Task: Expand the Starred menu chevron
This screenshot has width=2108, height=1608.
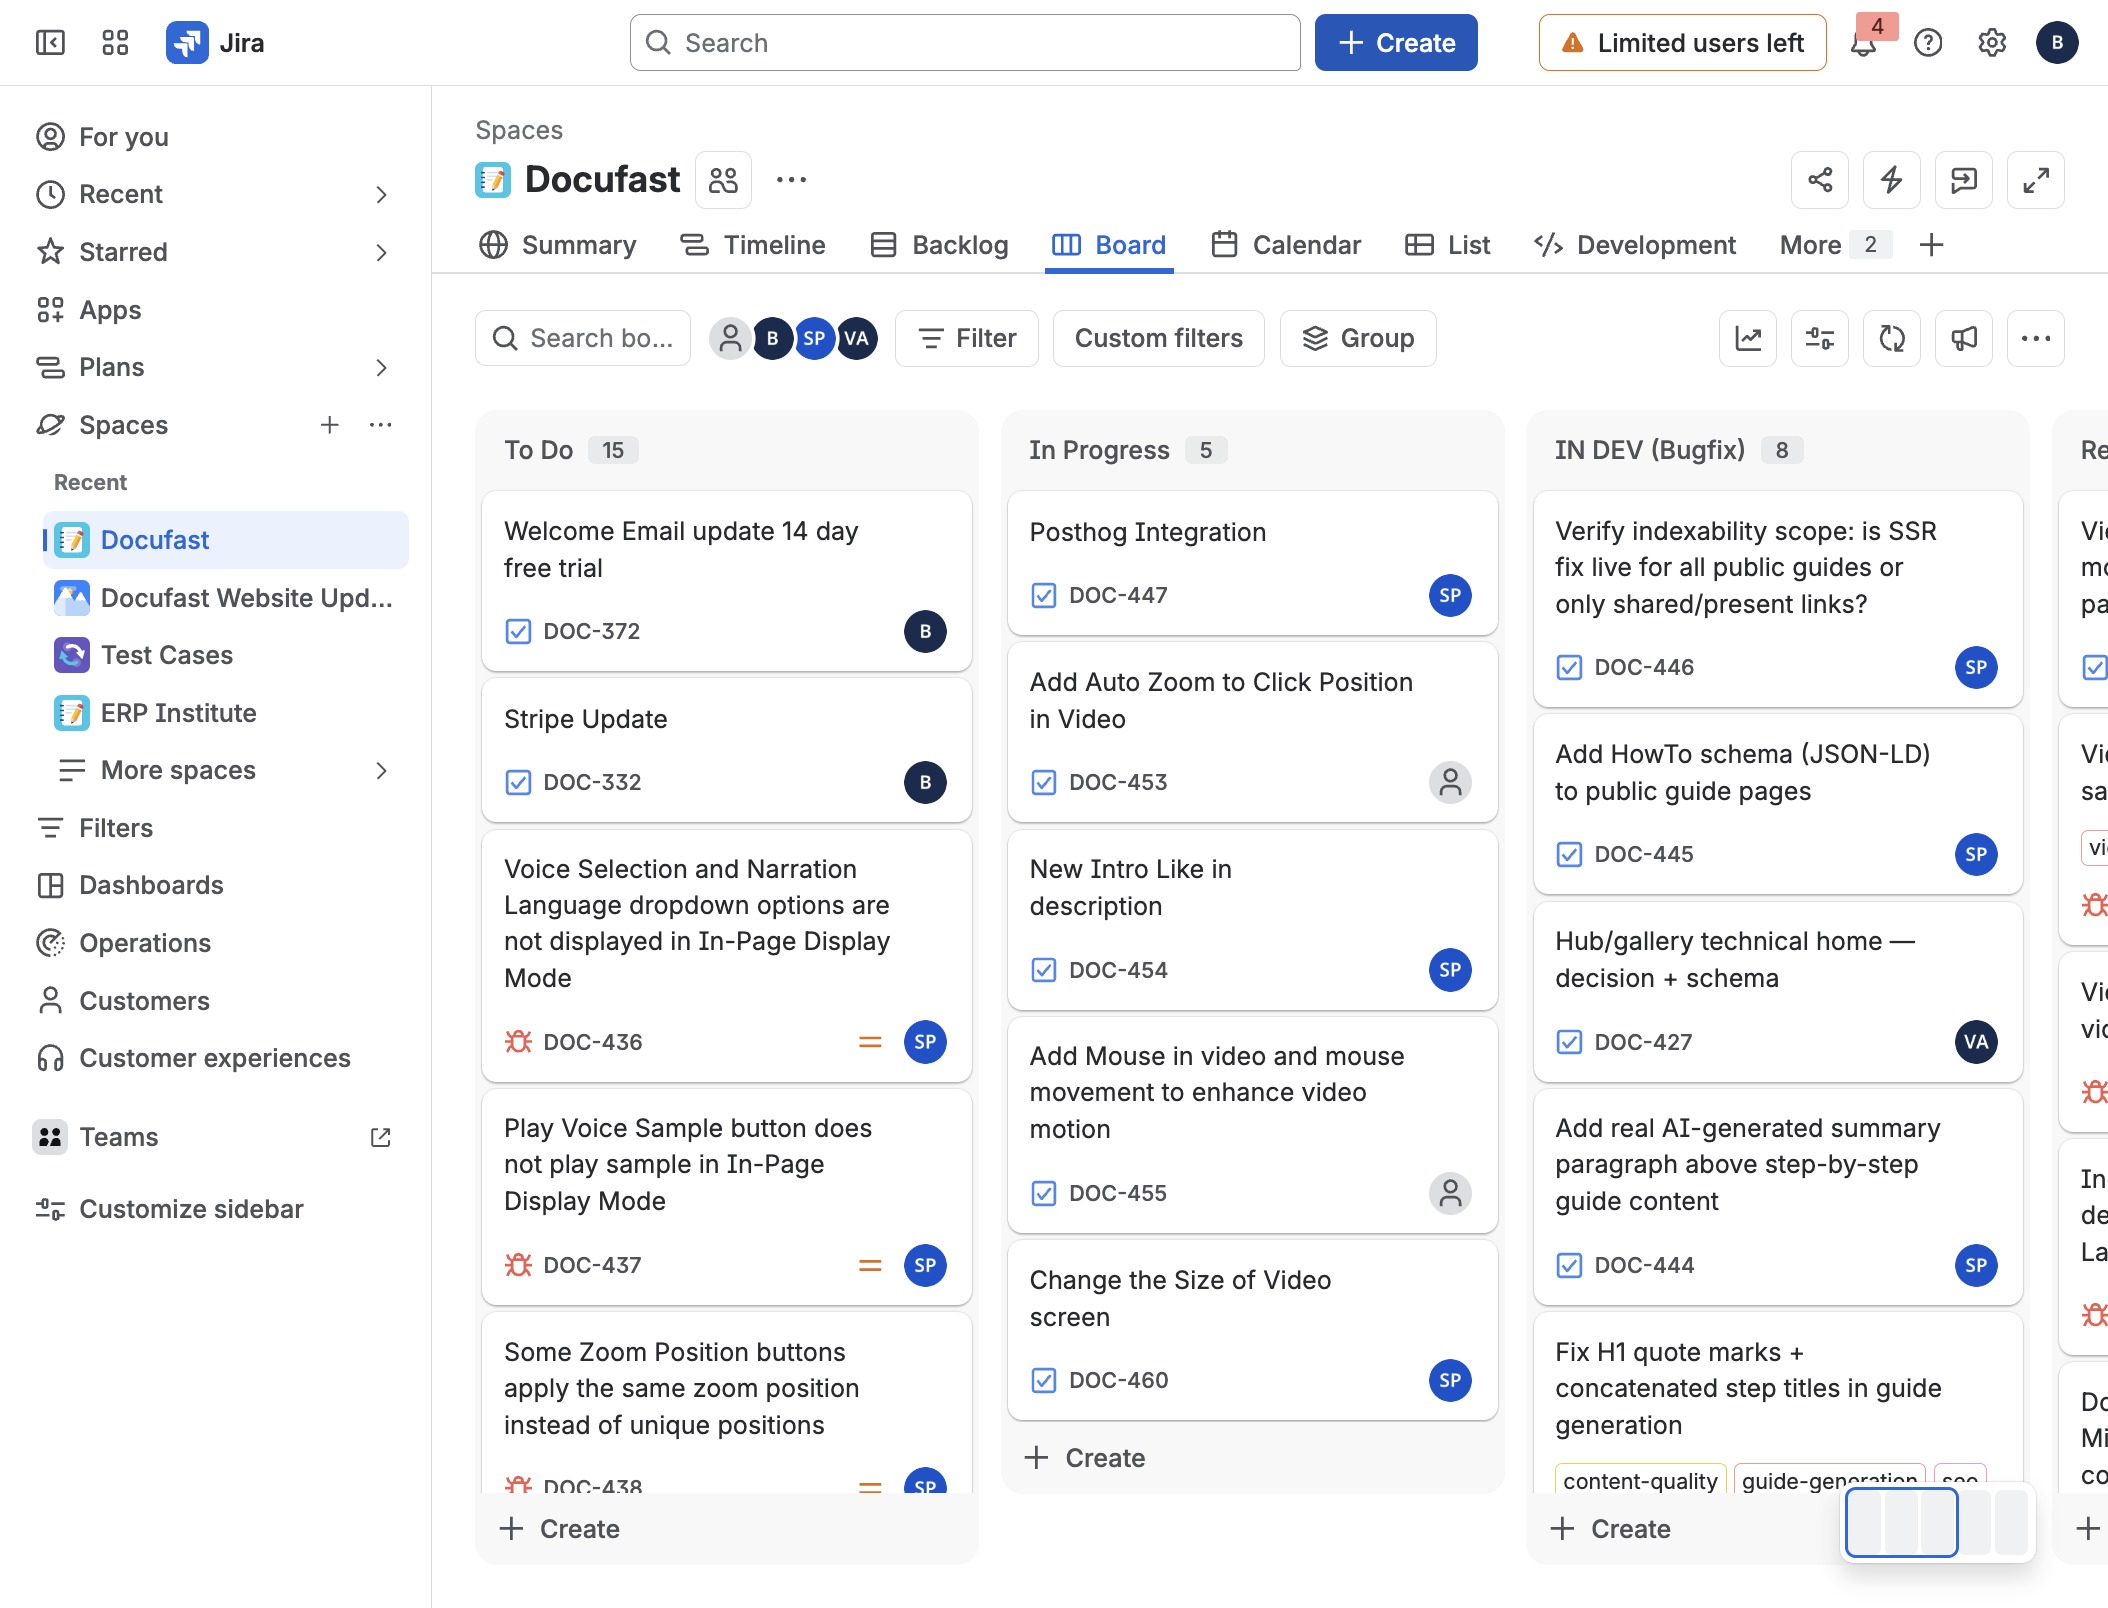Action: coord(381,252)
